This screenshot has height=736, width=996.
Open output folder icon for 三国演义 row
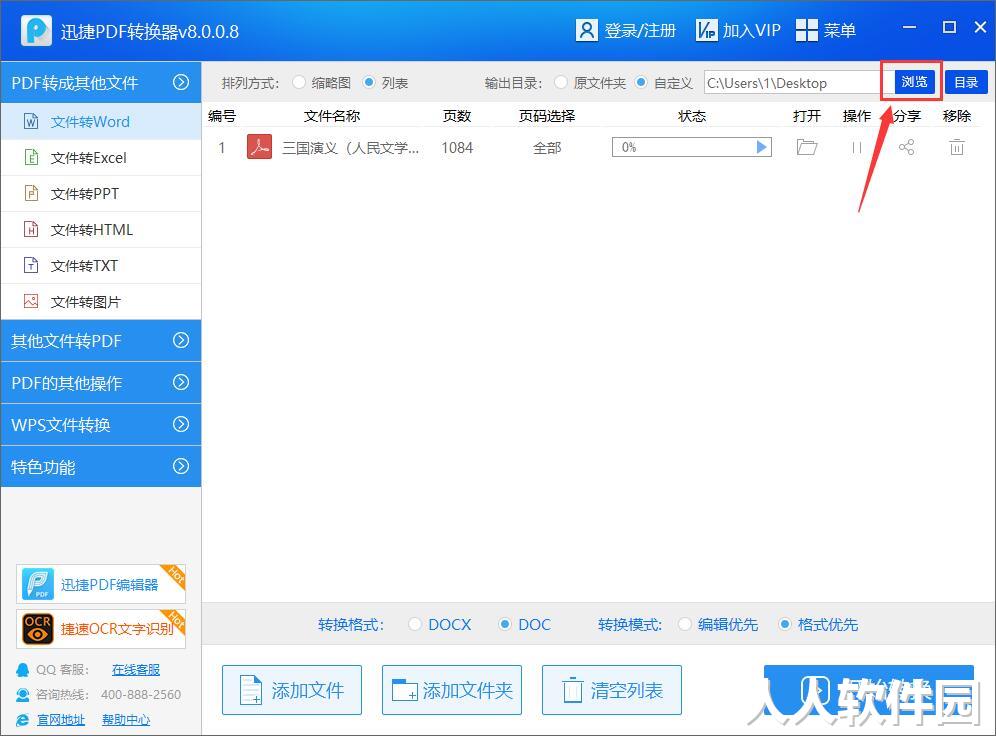click(x=807, y=147)
